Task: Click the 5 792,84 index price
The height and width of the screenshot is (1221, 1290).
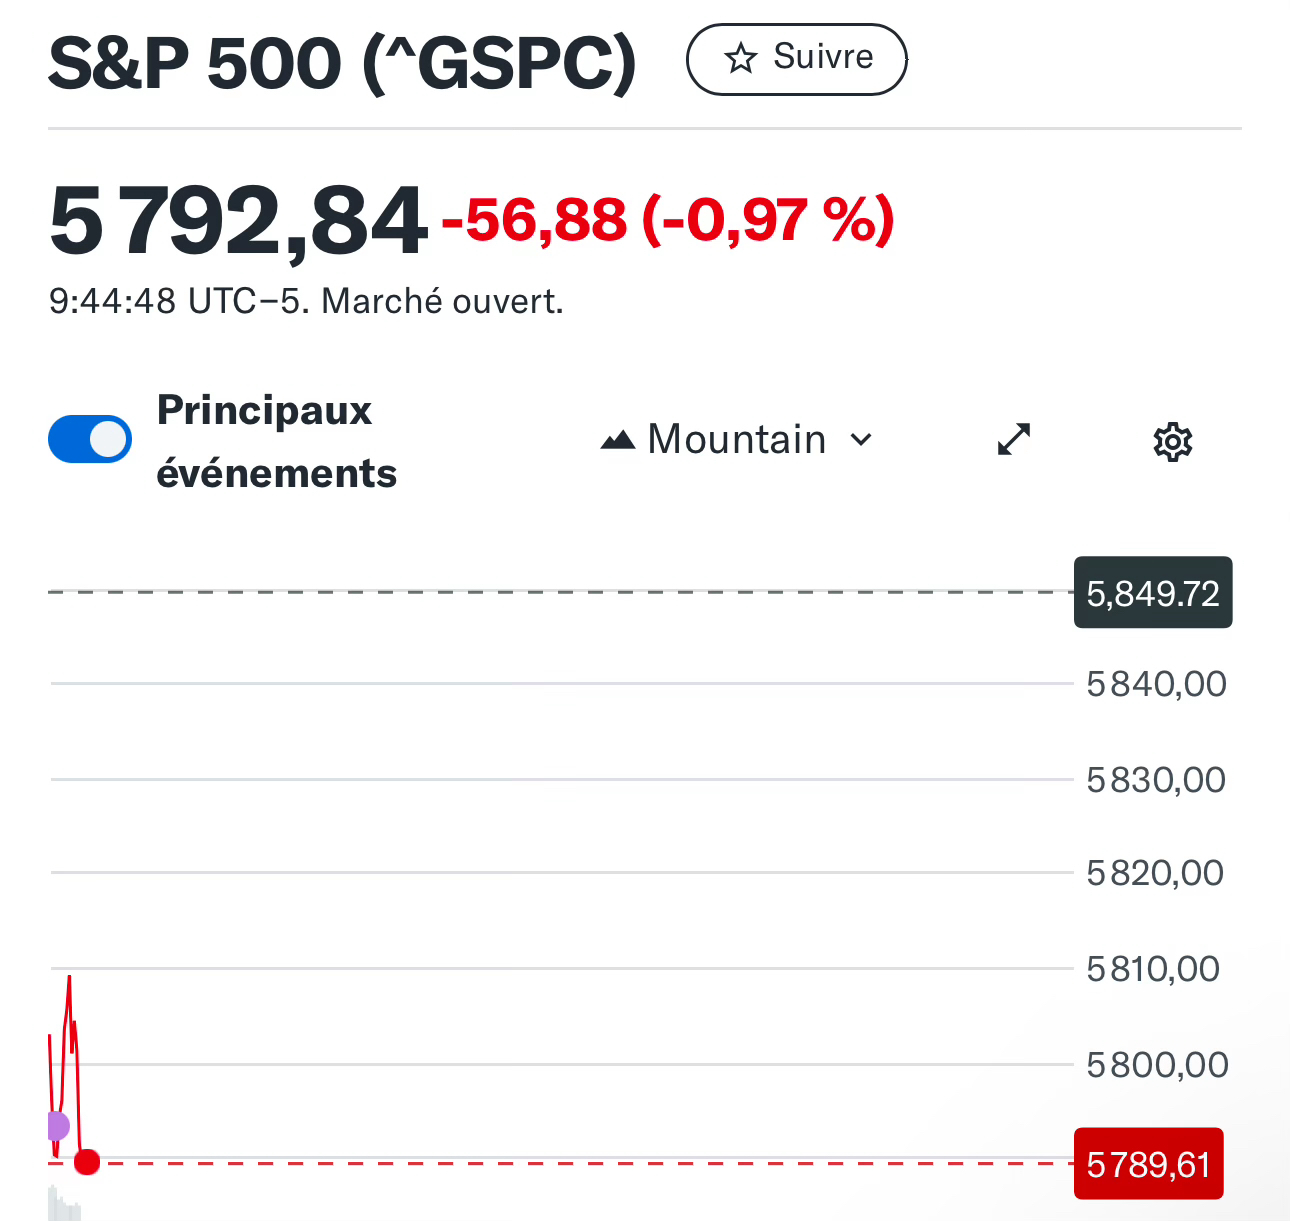Action: tap(238, 221)
